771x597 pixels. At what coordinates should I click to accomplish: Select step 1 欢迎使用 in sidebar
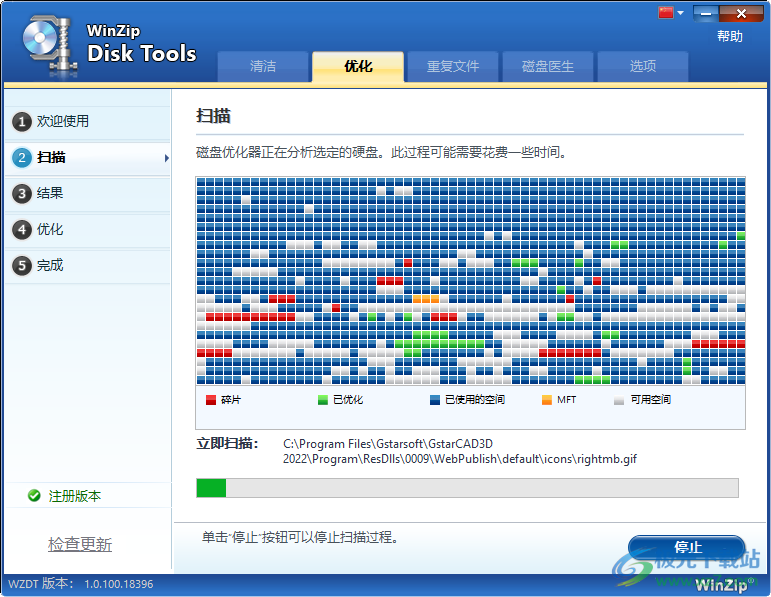click(88, 121)
